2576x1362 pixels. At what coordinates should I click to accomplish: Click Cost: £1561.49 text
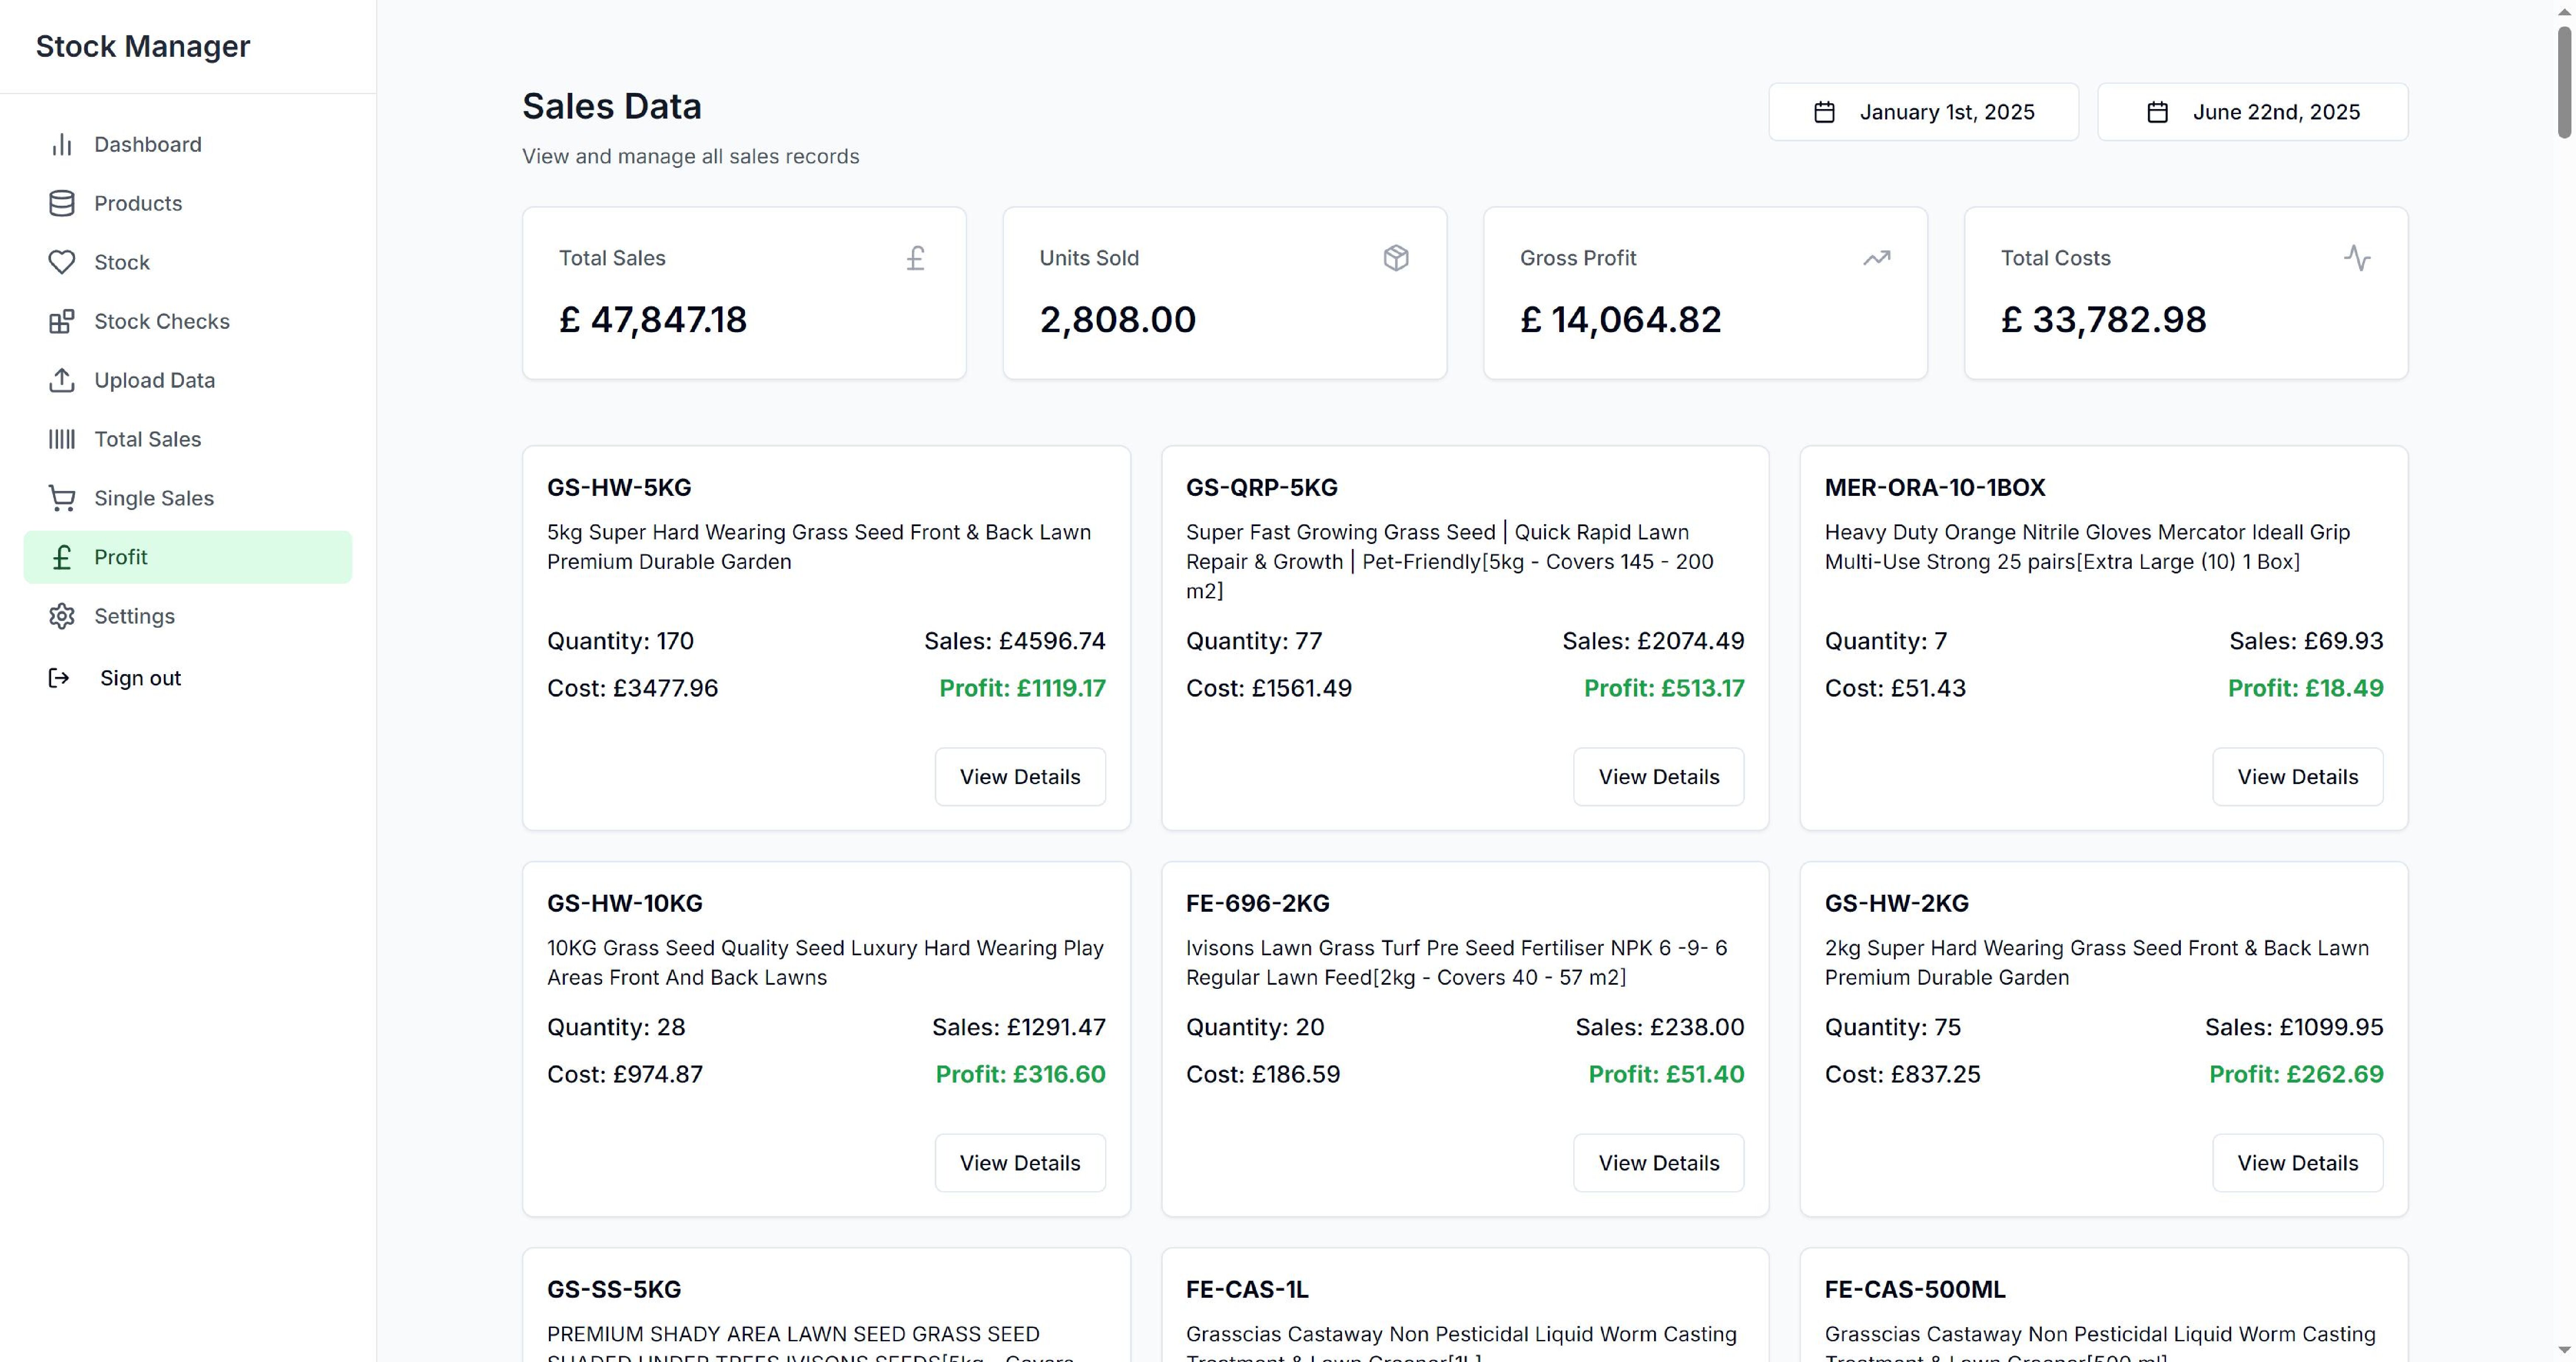tap(1268, 688)
